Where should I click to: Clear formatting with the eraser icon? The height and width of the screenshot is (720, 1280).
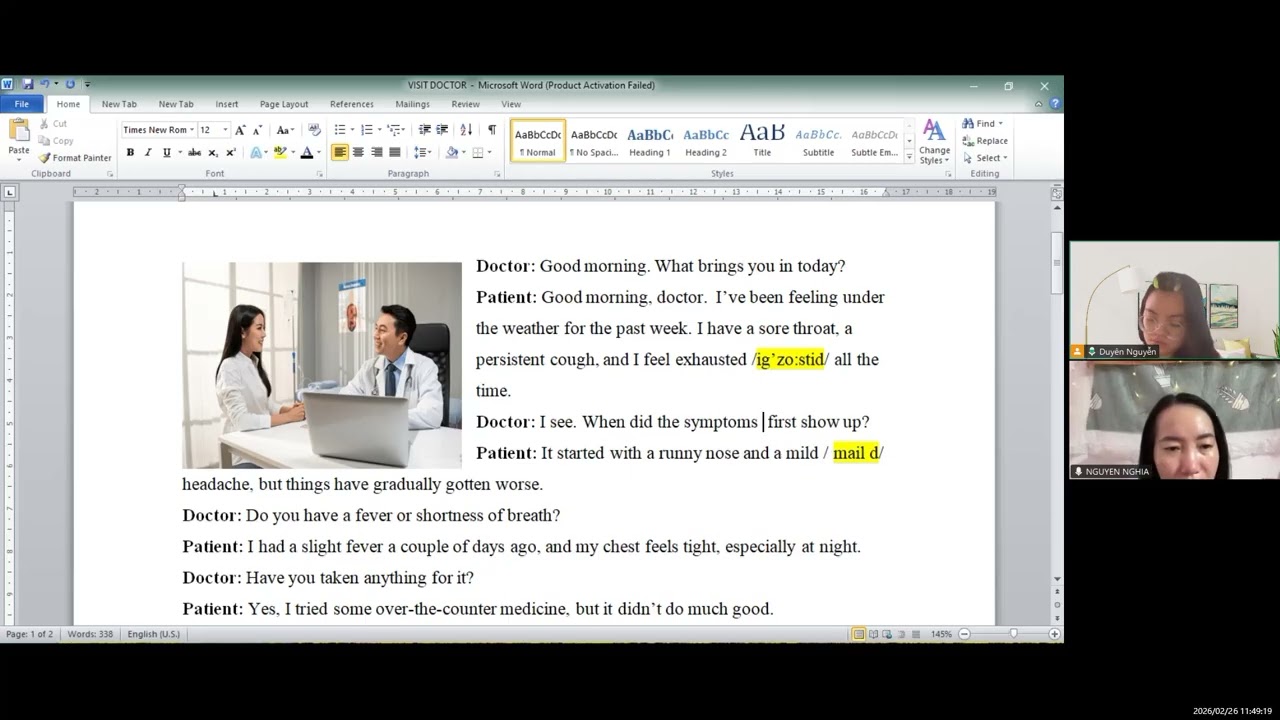click(314, 130)
